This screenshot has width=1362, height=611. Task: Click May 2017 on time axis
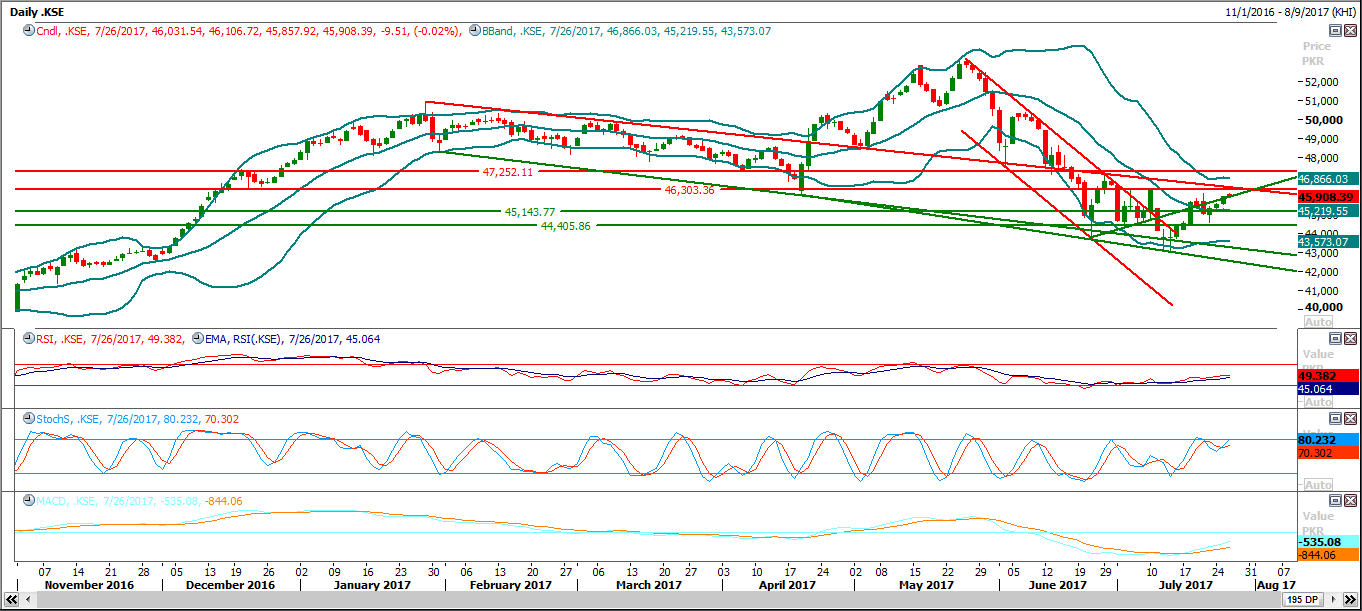coord(926,584)
